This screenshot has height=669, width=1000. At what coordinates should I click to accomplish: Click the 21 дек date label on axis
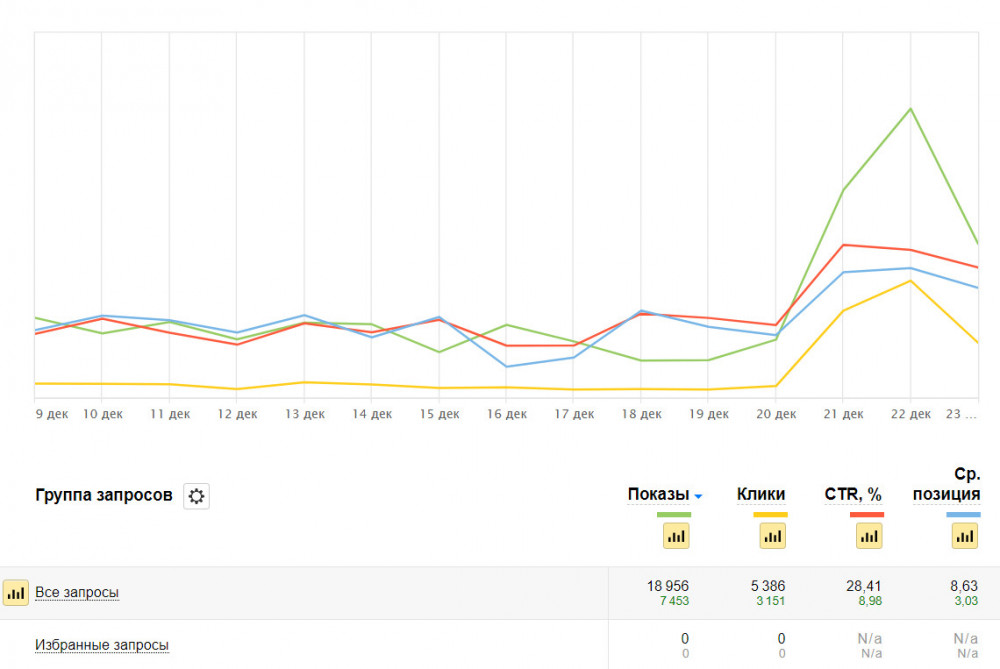(843, 414)
